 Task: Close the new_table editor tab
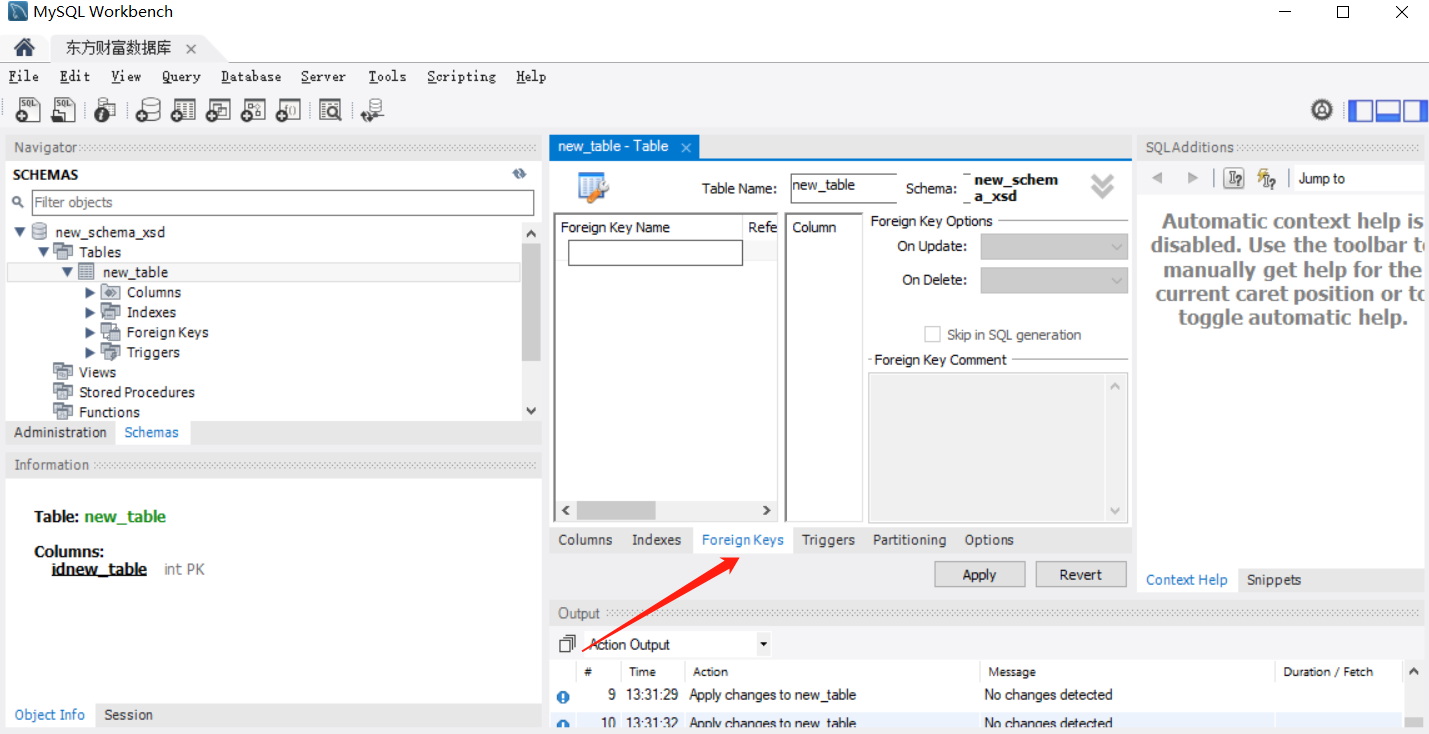(x=686, y=147)
